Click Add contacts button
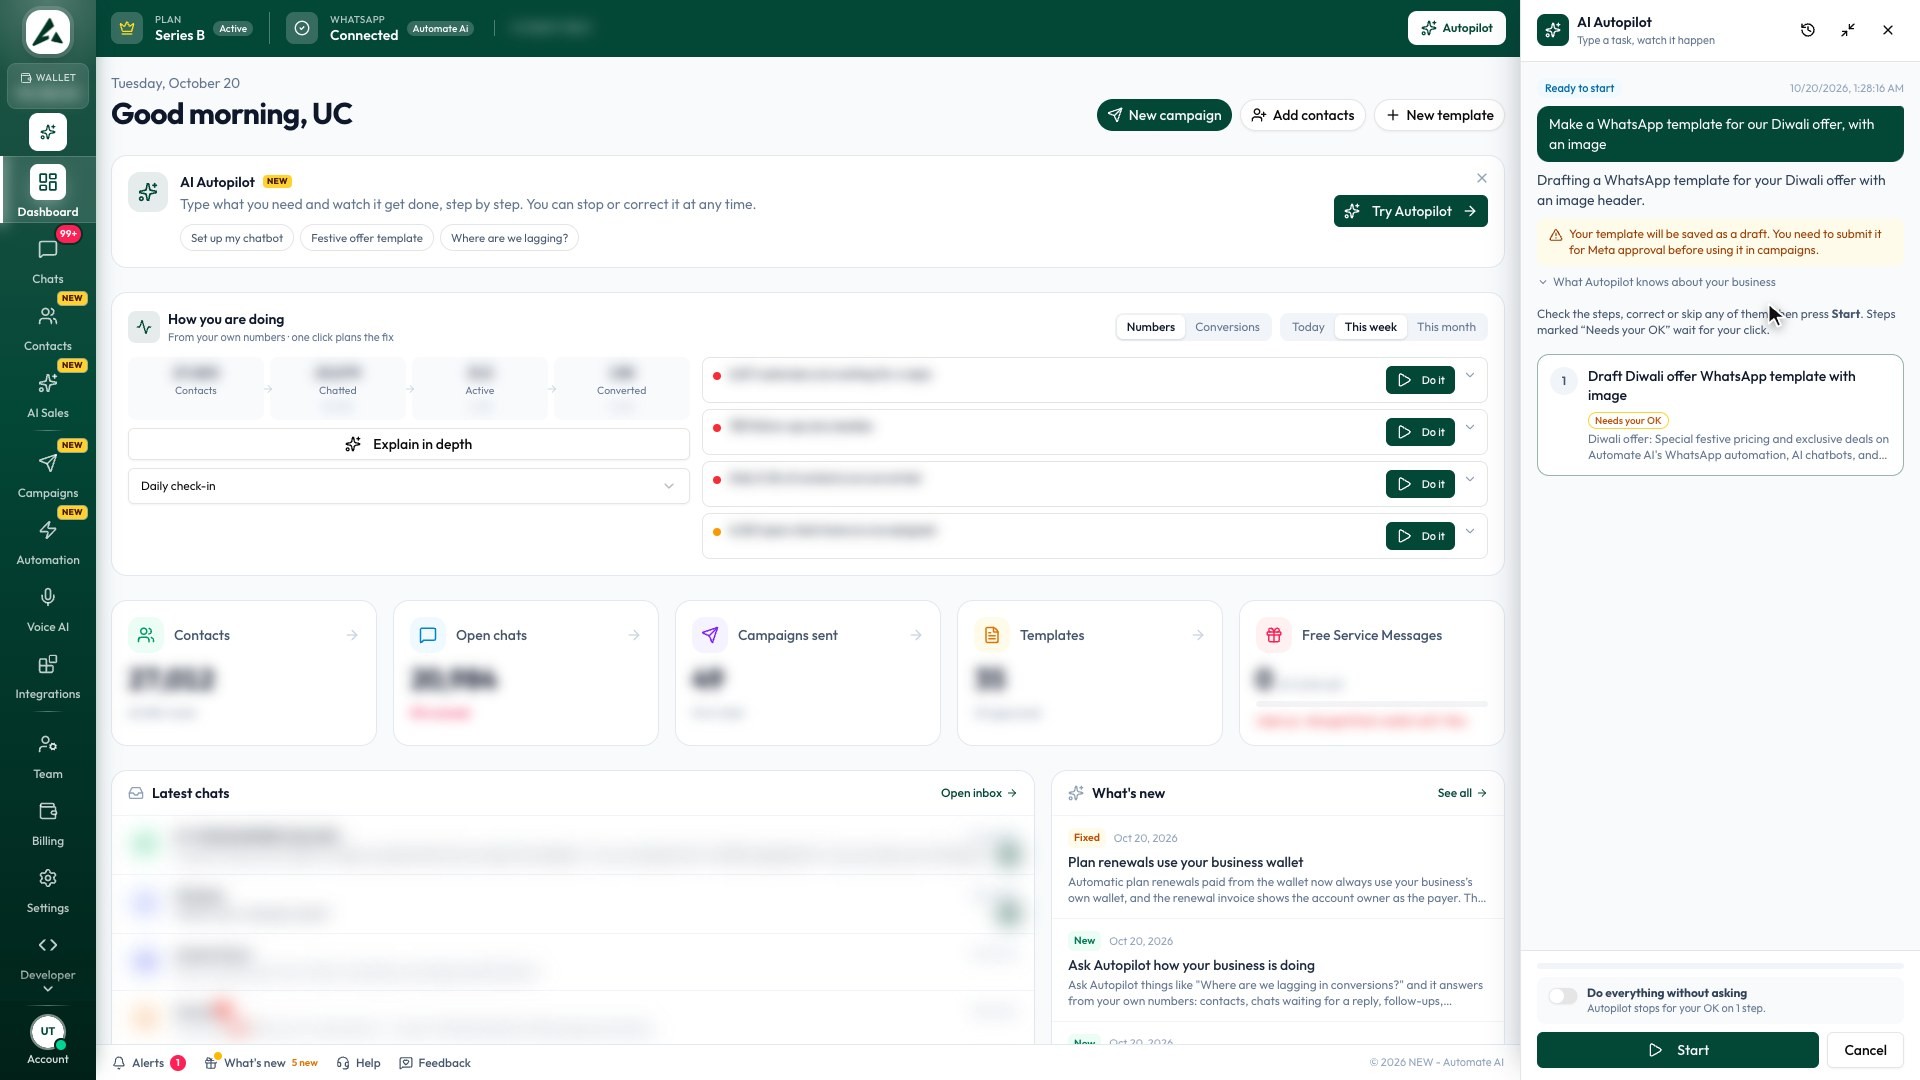 1302,115
